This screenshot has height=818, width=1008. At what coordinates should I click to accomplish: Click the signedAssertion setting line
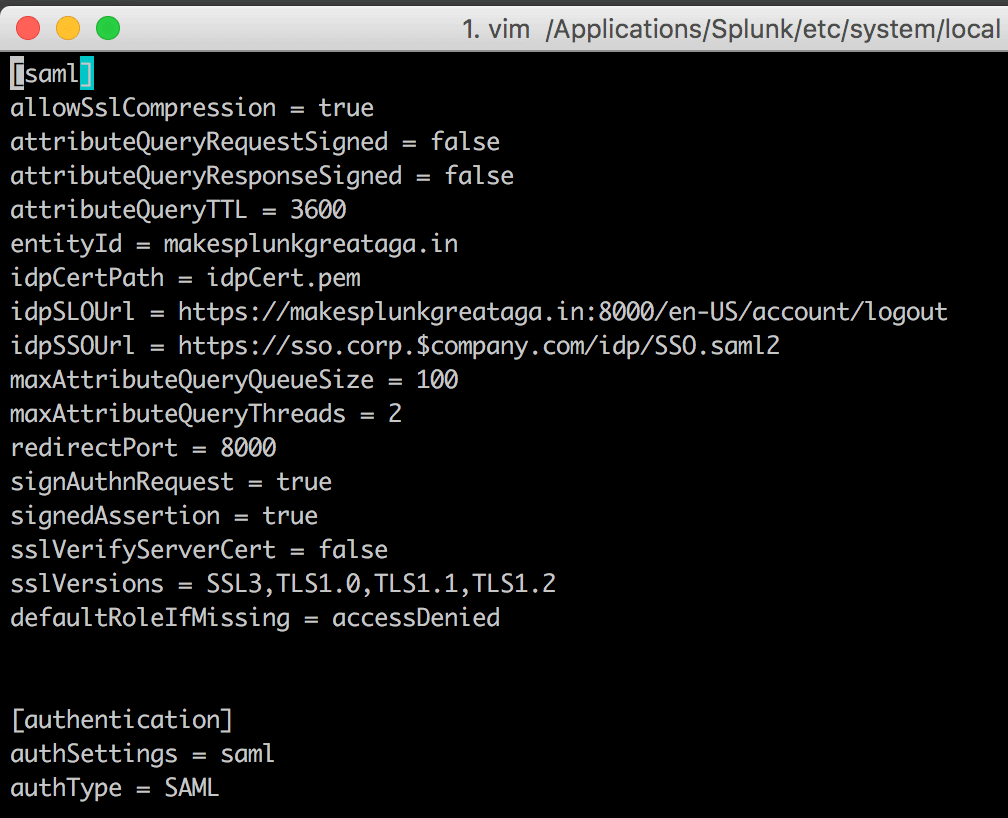150,515
